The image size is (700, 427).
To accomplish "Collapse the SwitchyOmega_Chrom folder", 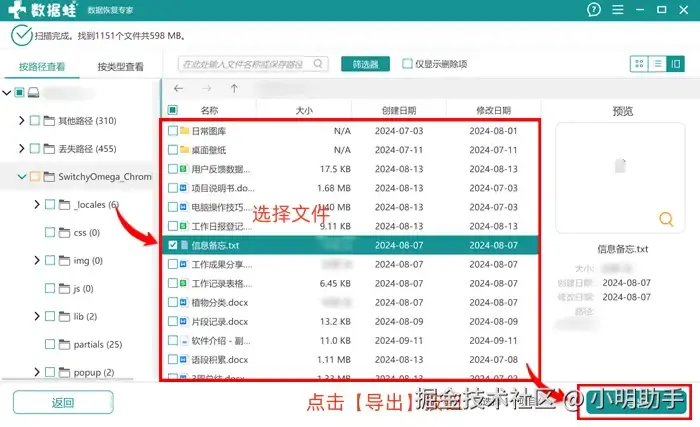I will pos(21,176).
